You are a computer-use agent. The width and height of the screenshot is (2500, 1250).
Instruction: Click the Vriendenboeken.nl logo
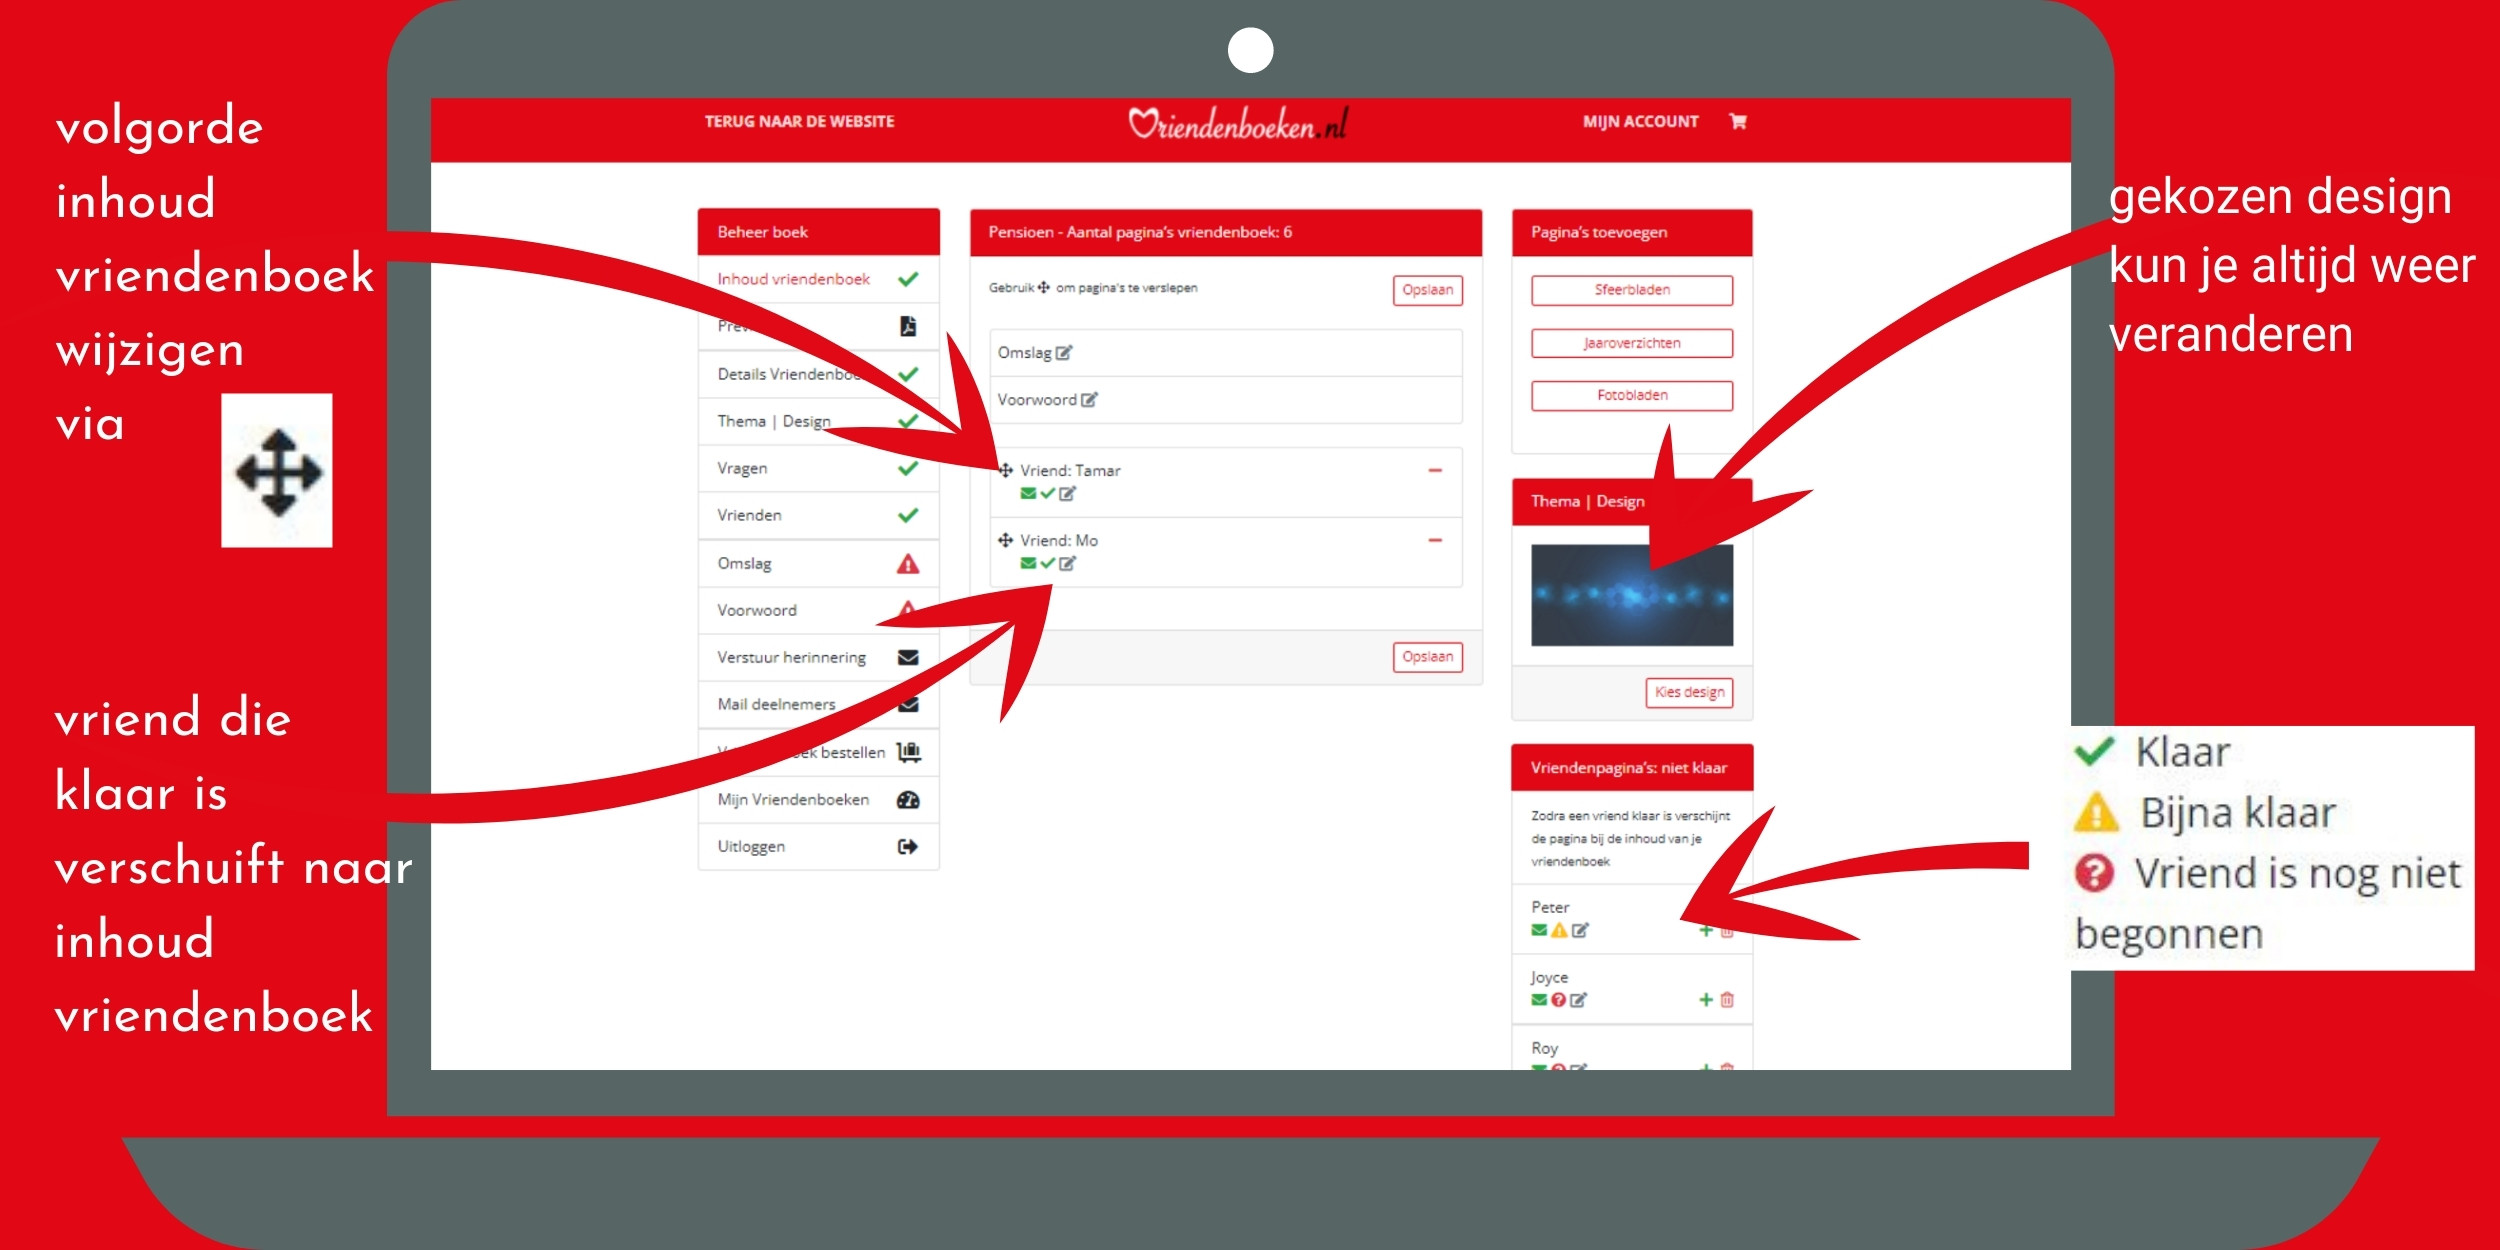coord(1238,123)
